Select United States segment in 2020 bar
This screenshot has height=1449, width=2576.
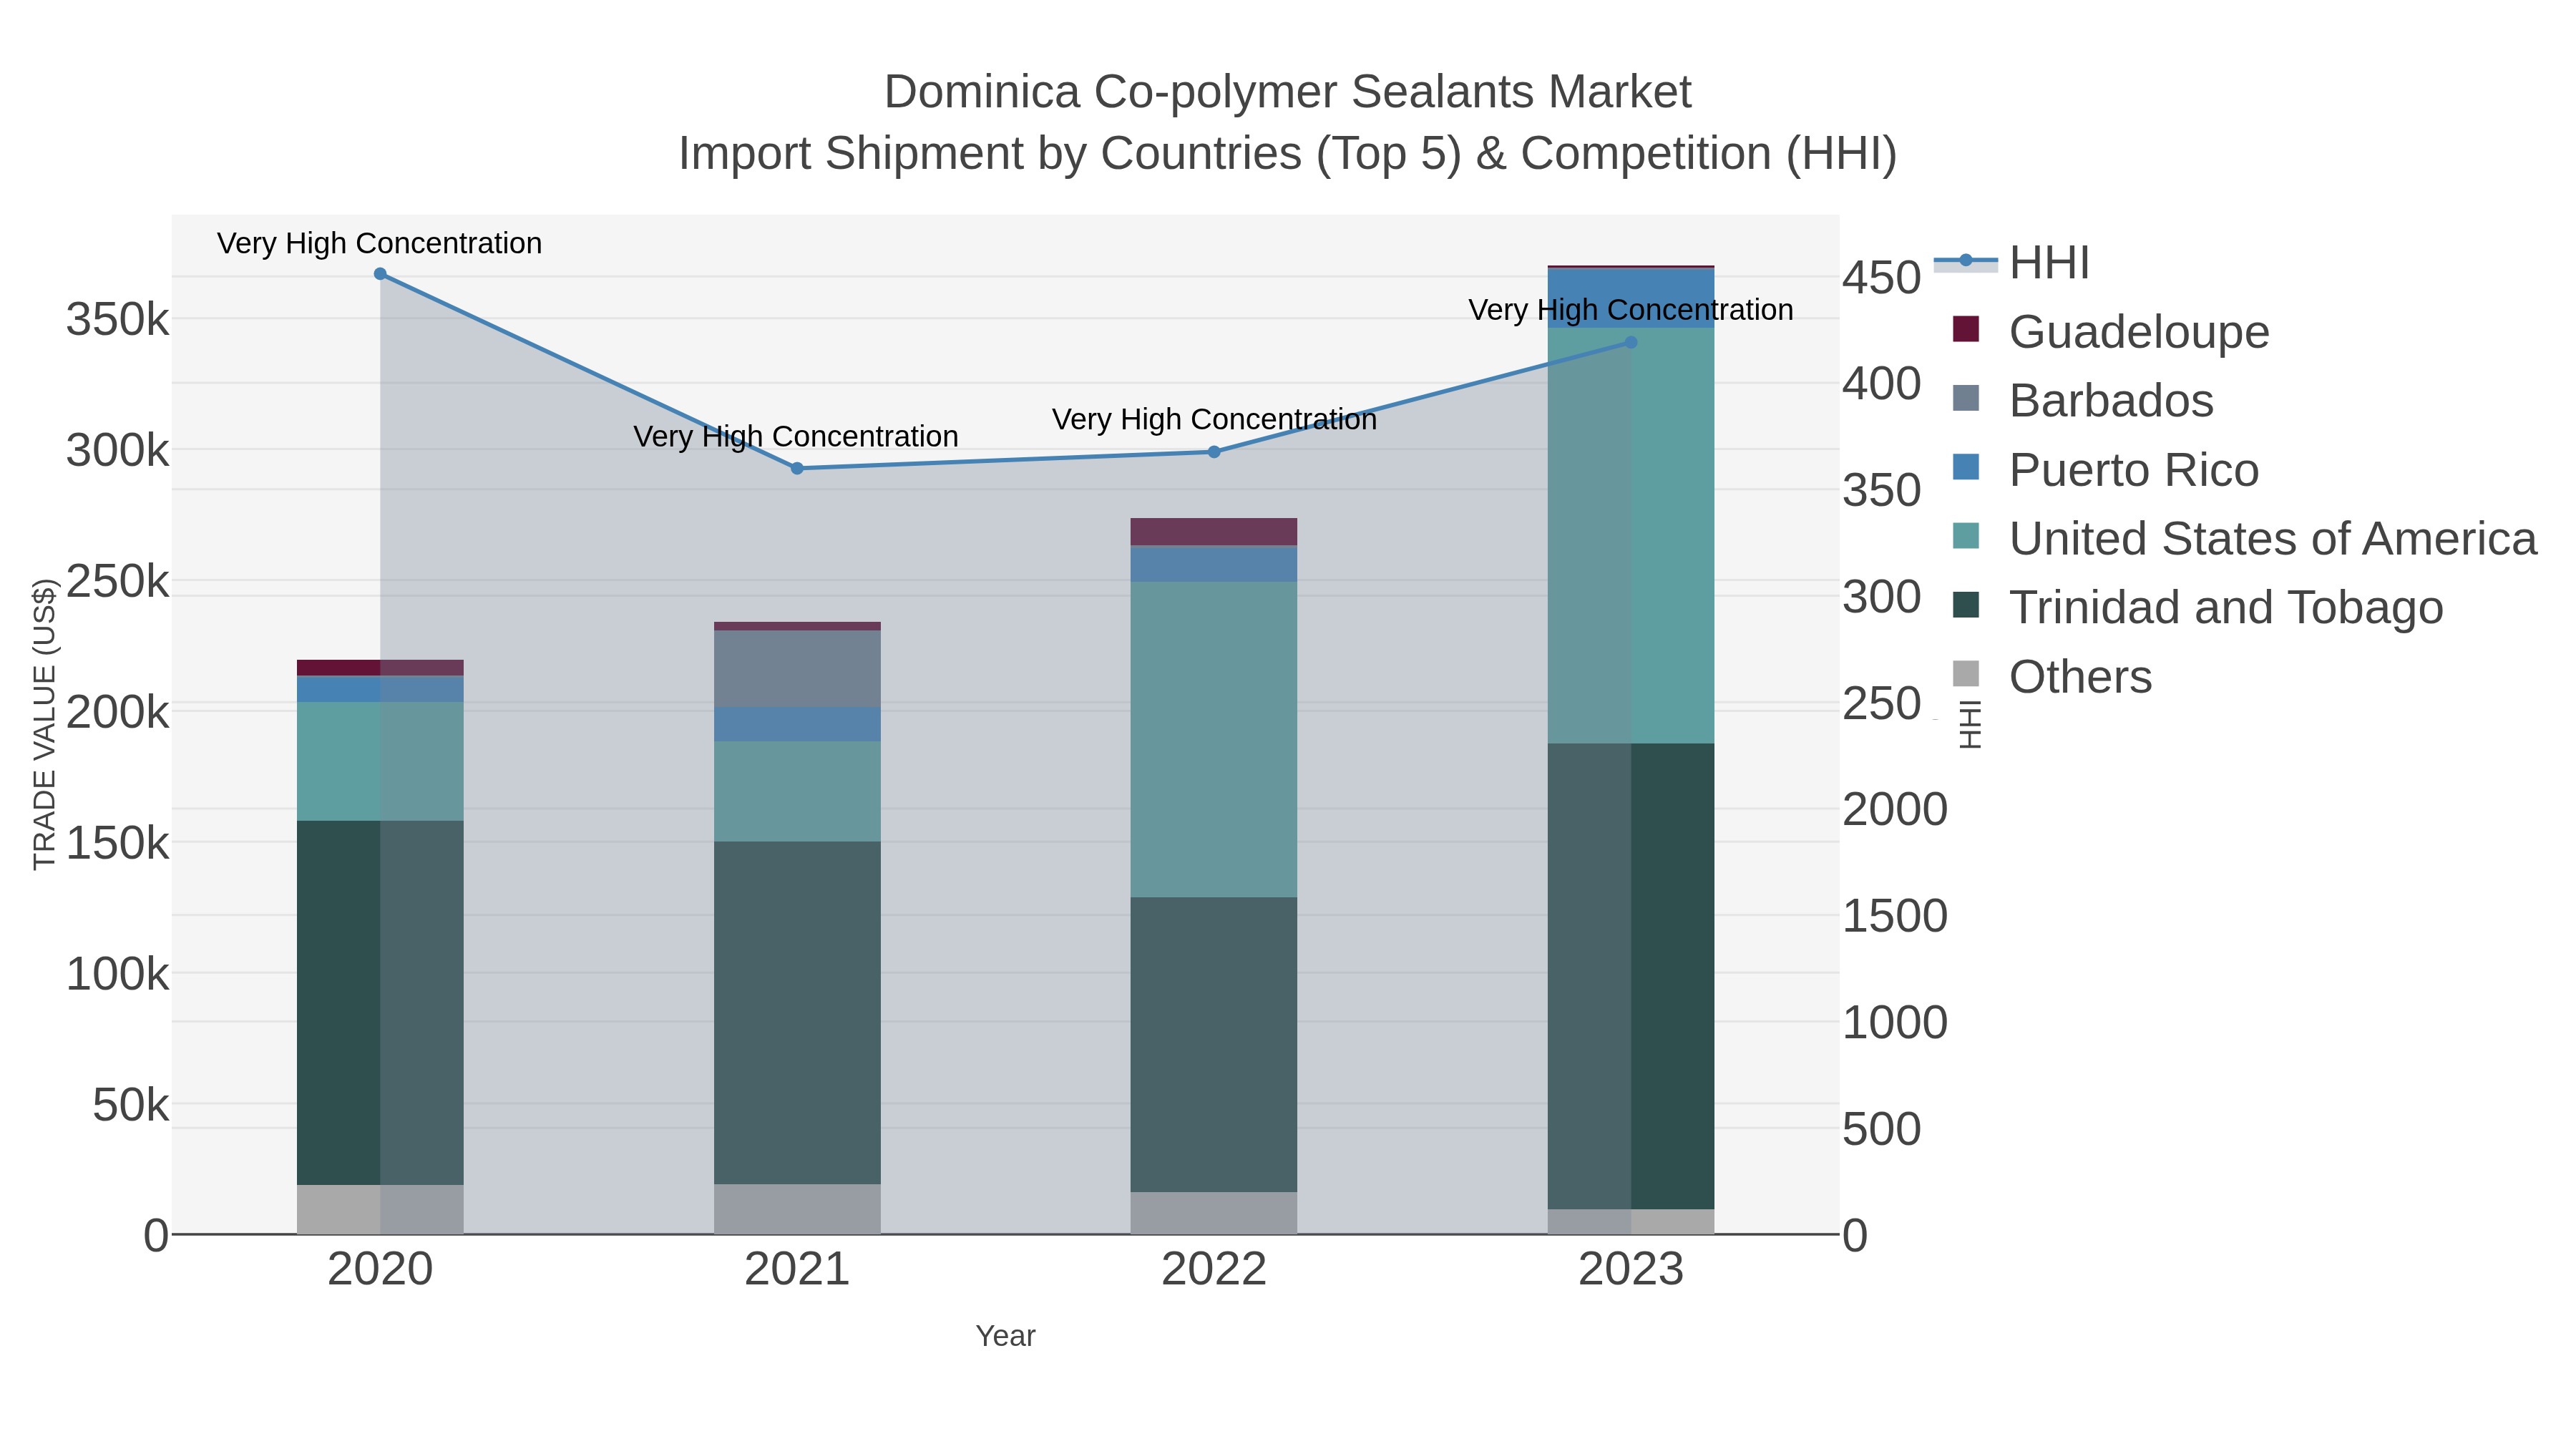pos(380,761)
